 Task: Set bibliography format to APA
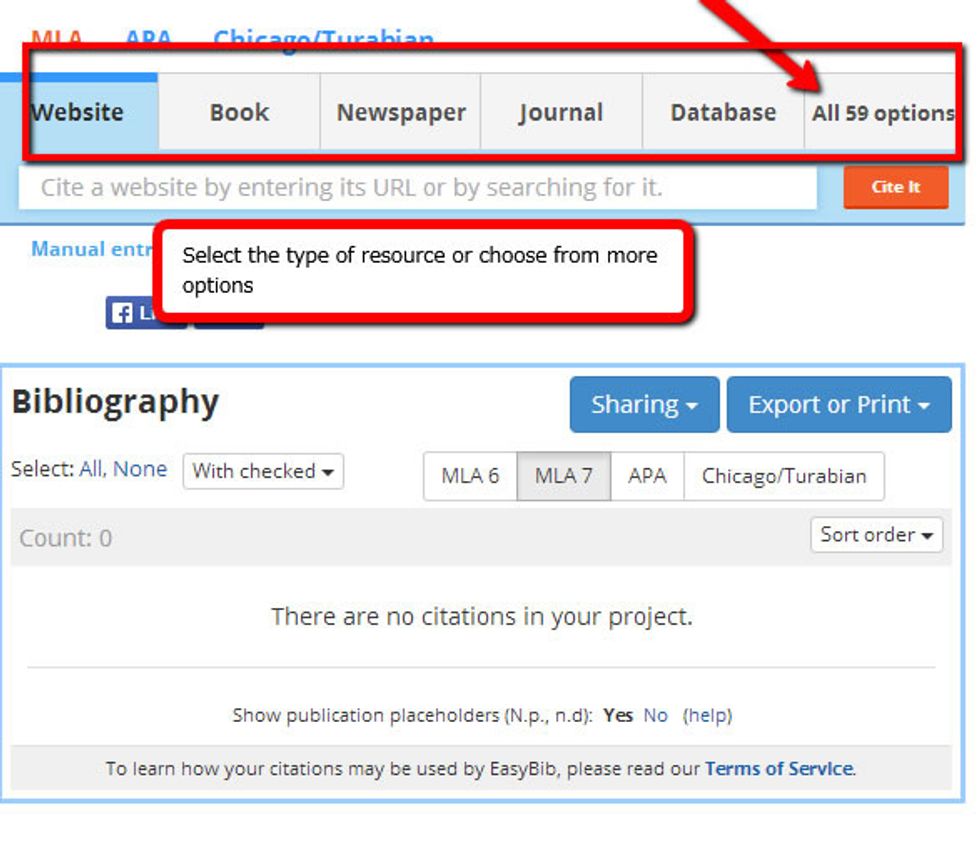point(647,476)
